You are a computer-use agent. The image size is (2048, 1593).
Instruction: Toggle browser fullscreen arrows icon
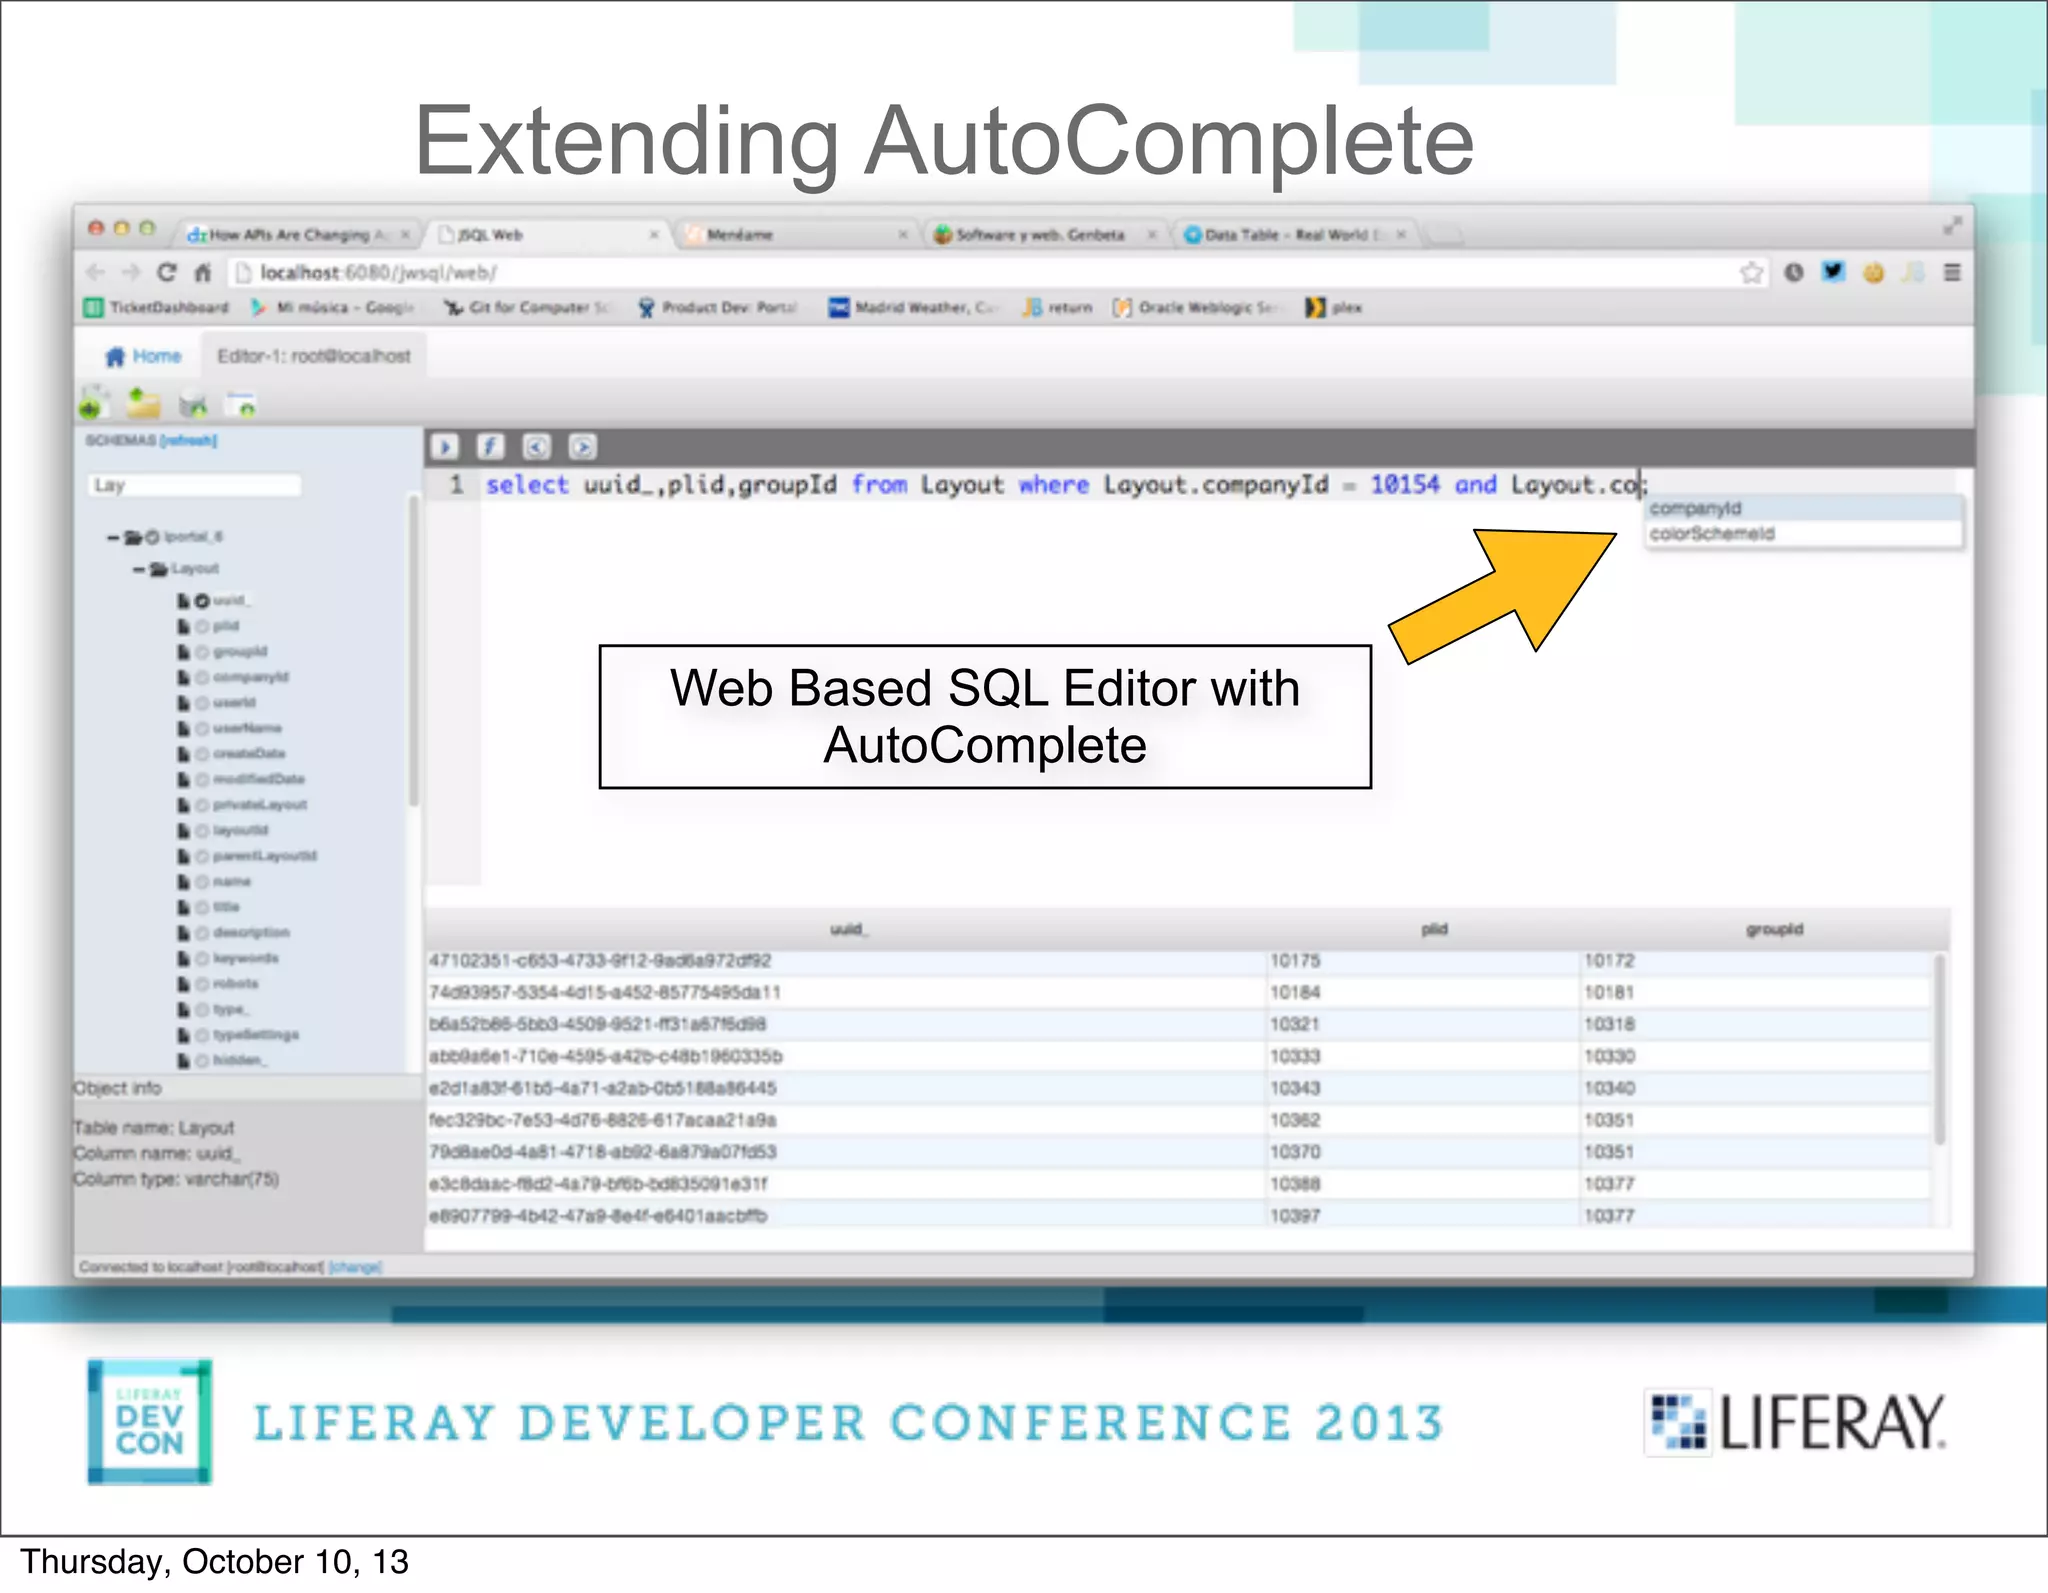1952,226
